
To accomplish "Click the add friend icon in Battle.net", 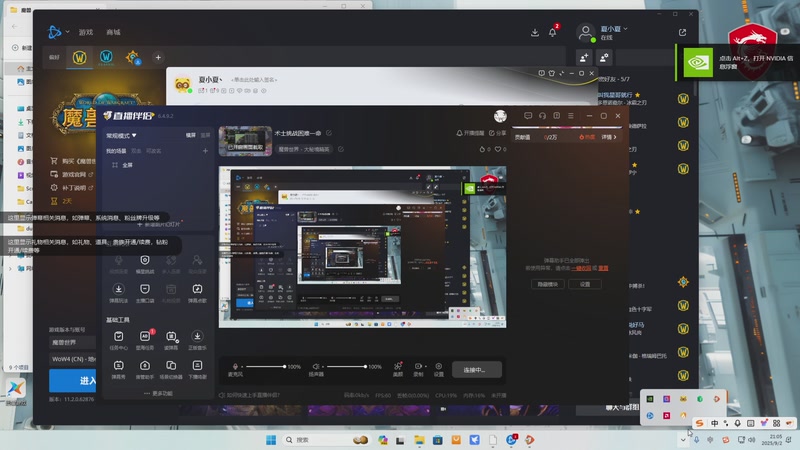I will [x=584, y=58].
